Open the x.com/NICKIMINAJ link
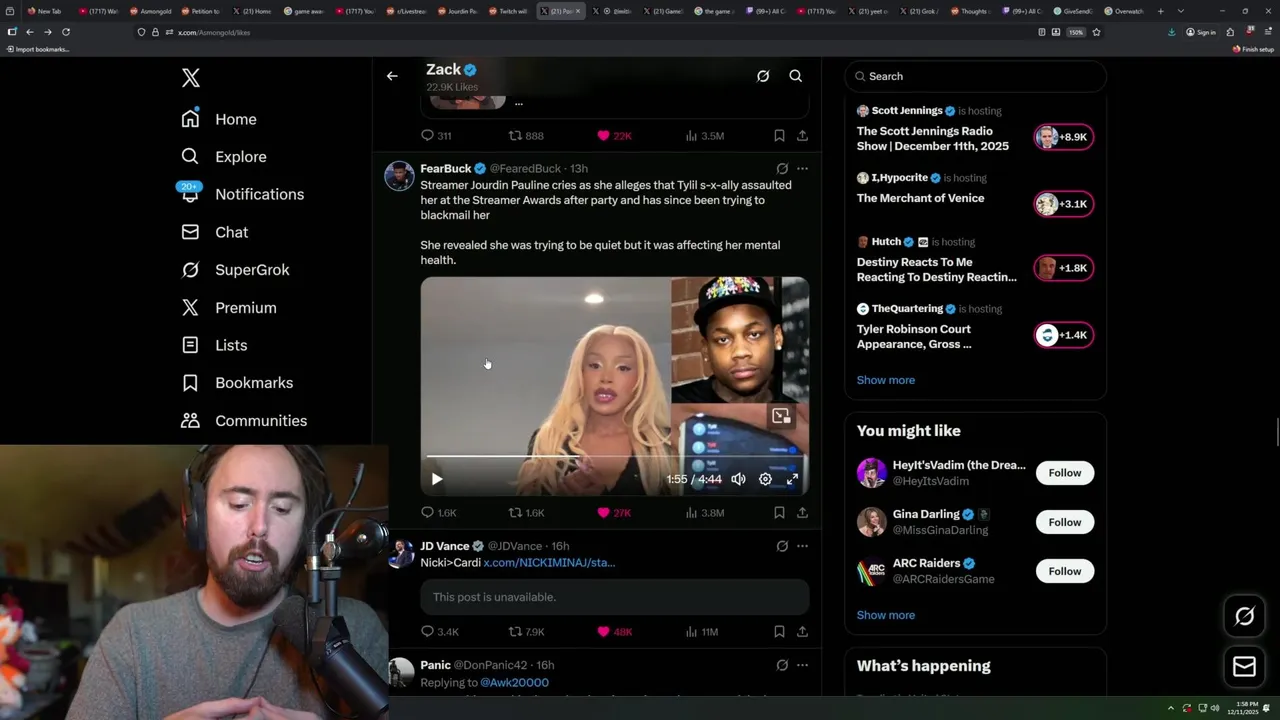This screenshot has width=1280, height=720. tap(549, 563)
